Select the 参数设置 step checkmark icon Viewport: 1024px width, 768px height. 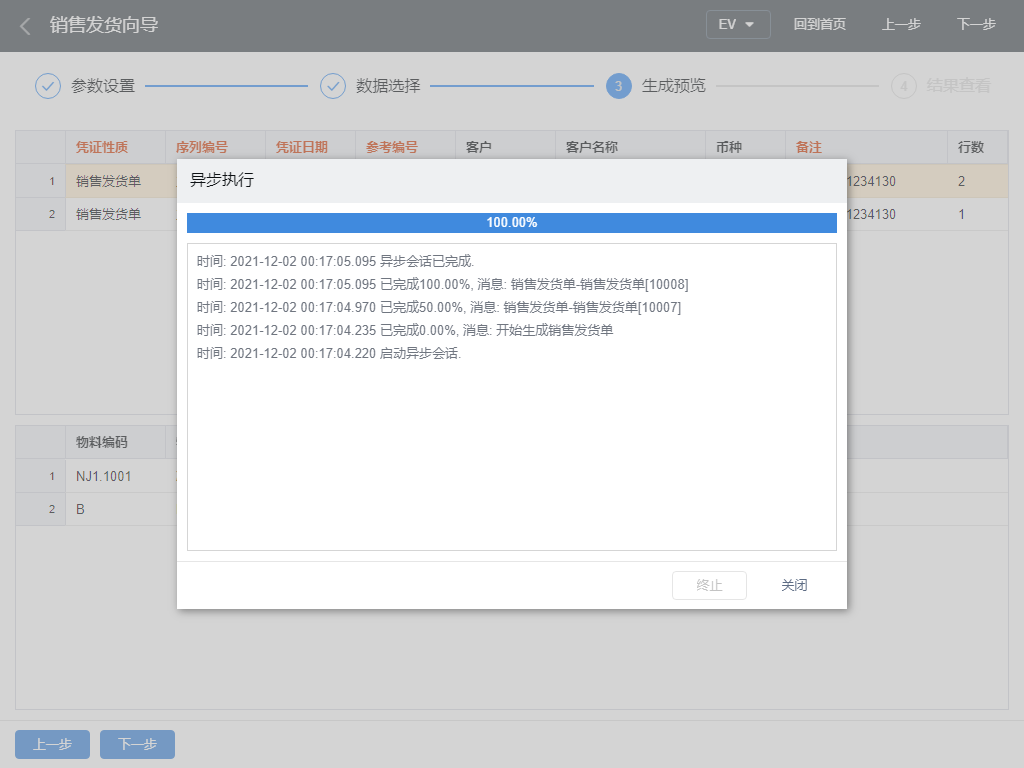(x=48, y=86)
